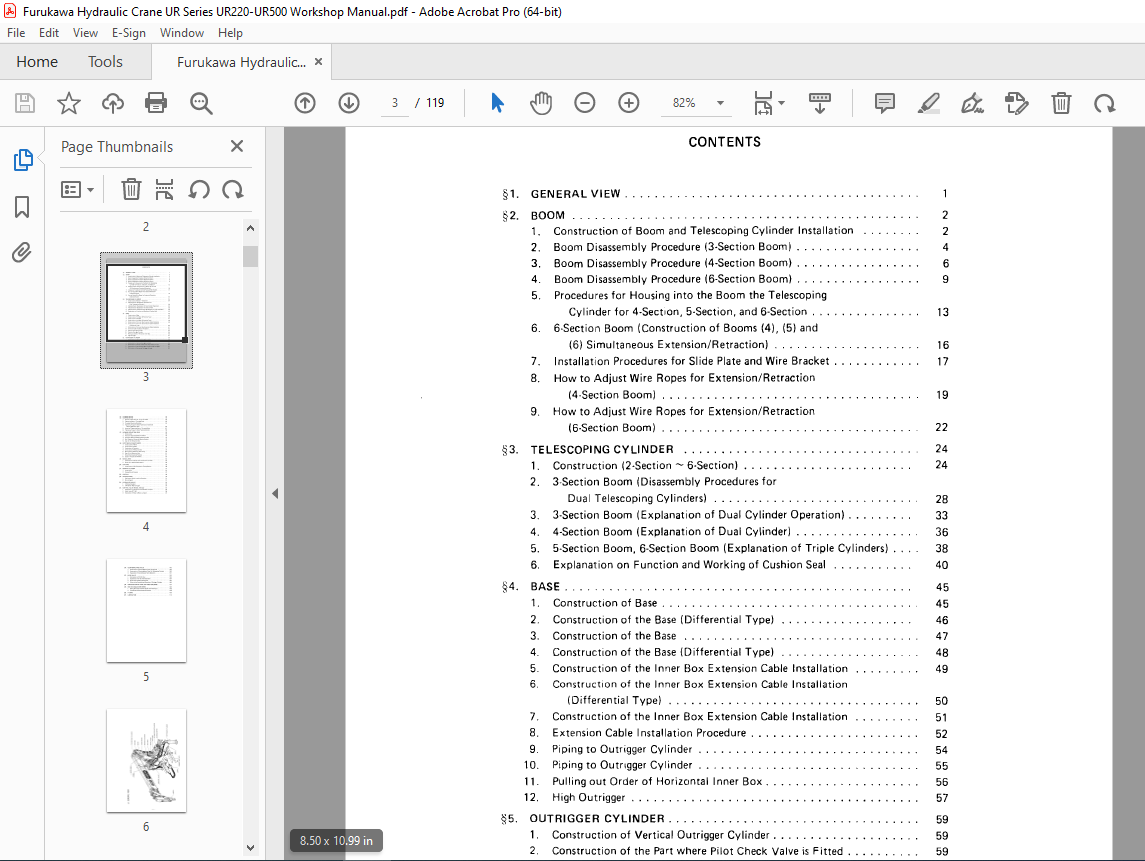This screenshot has width=1145, height=861.
Task: Open the zoom level dropdown
Action: [720, 103]
